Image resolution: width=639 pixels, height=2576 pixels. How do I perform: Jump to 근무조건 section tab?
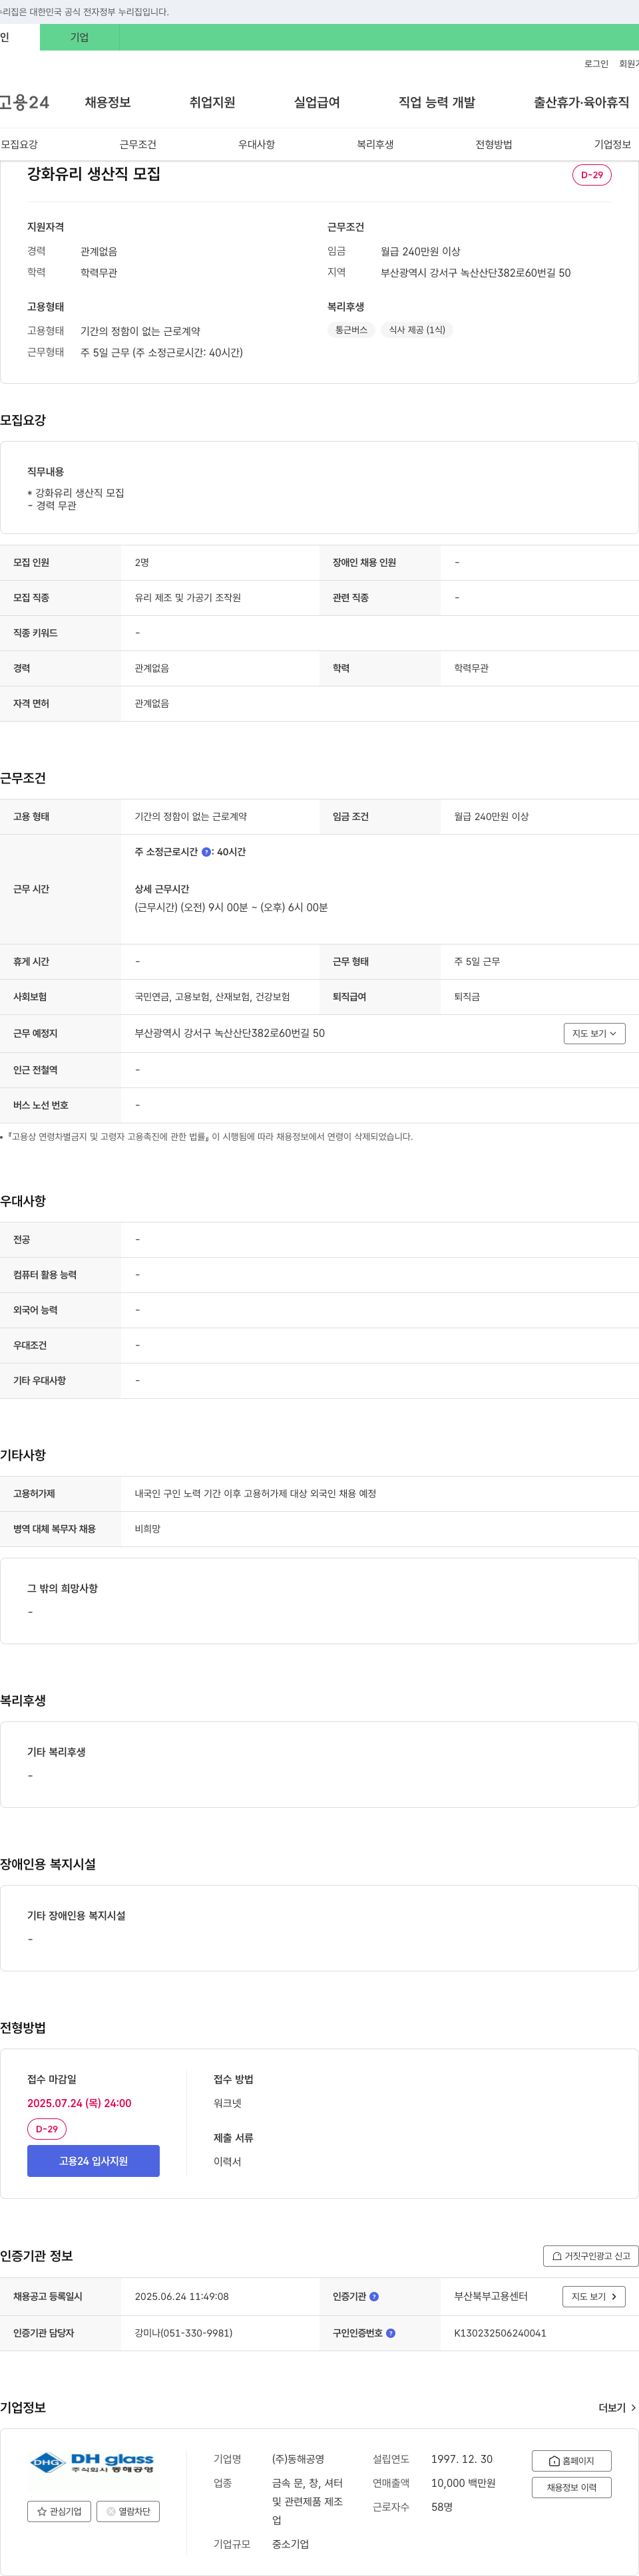click(138, 145)
